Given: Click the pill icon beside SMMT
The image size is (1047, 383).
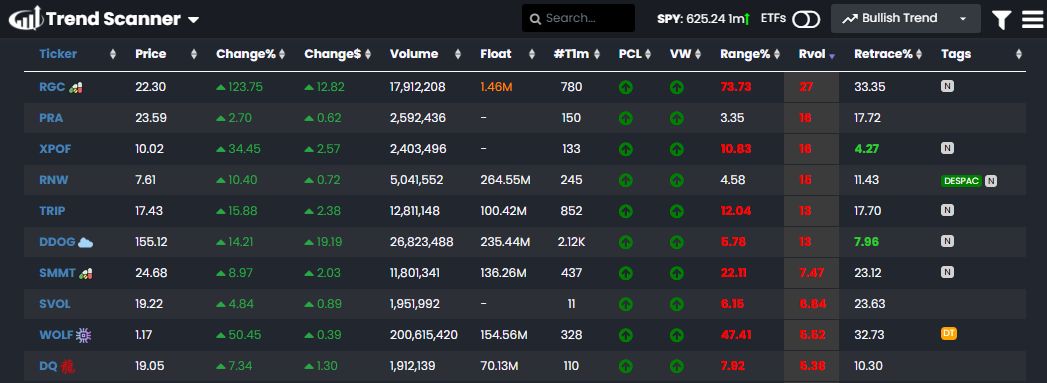Looking at the screenshot, I should click(85, 273).
